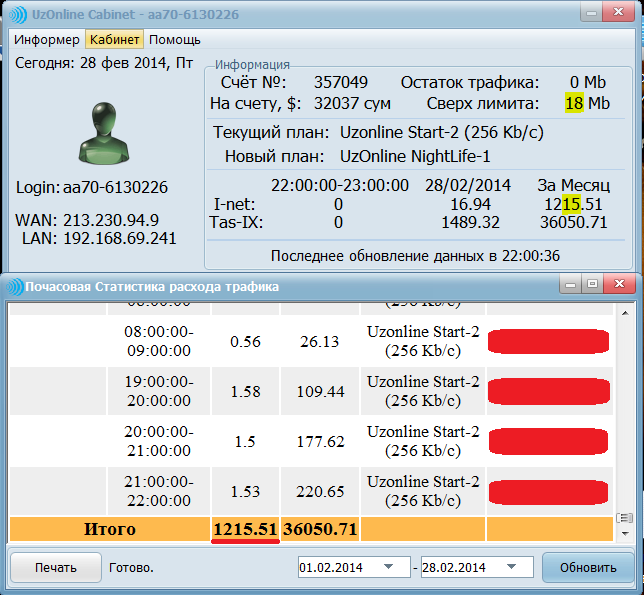
Task: Click the Login aa70-6130226 text
Action: (92, 187)
